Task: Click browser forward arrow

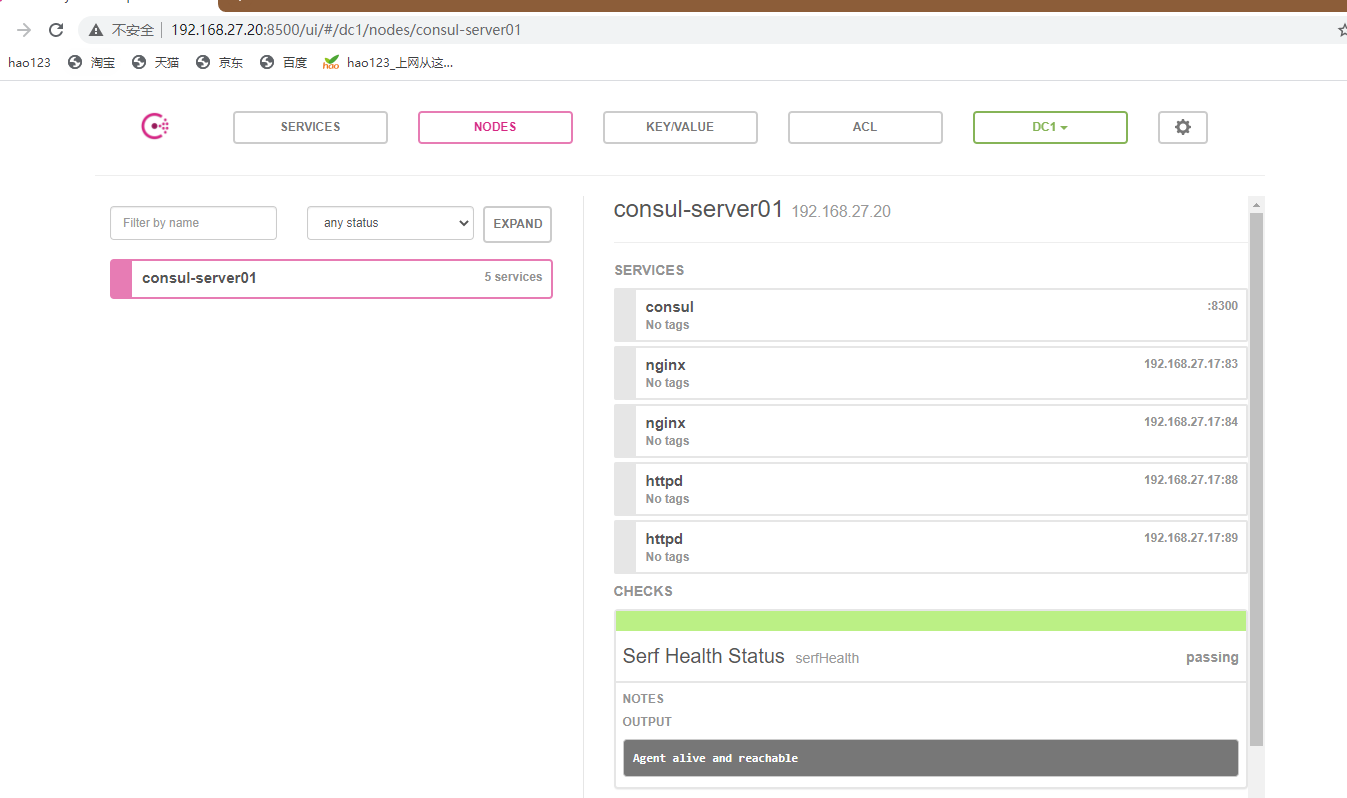Action: coord(24,30)
